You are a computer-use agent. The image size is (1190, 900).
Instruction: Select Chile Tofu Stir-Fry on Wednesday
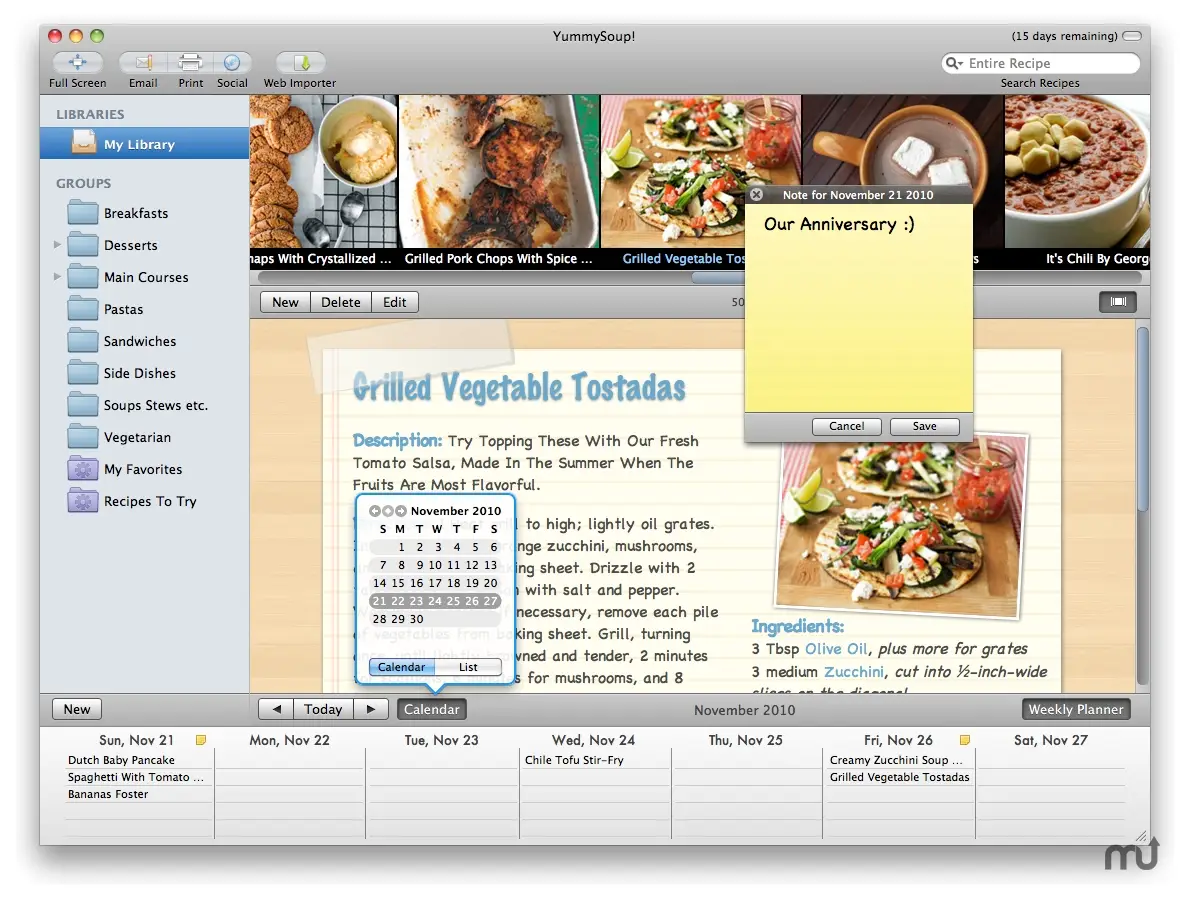[575, 760]
